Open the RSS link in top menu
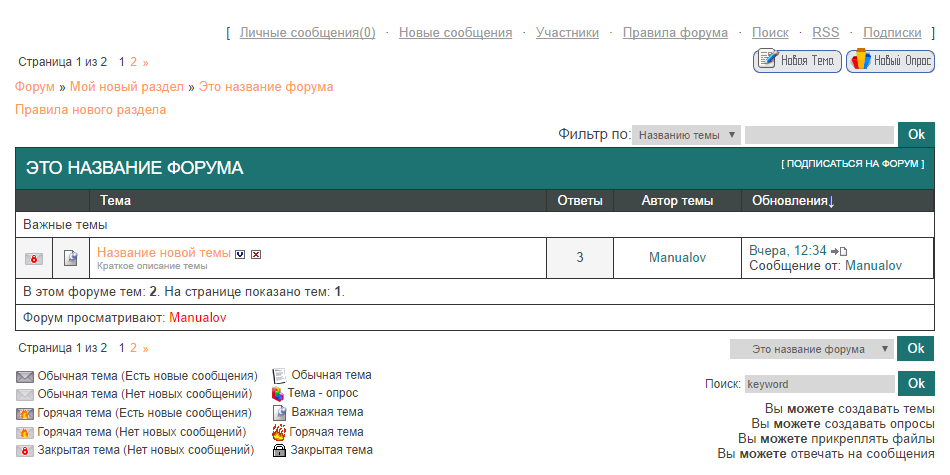The image size is (950, 475). (x=825, y=33)
